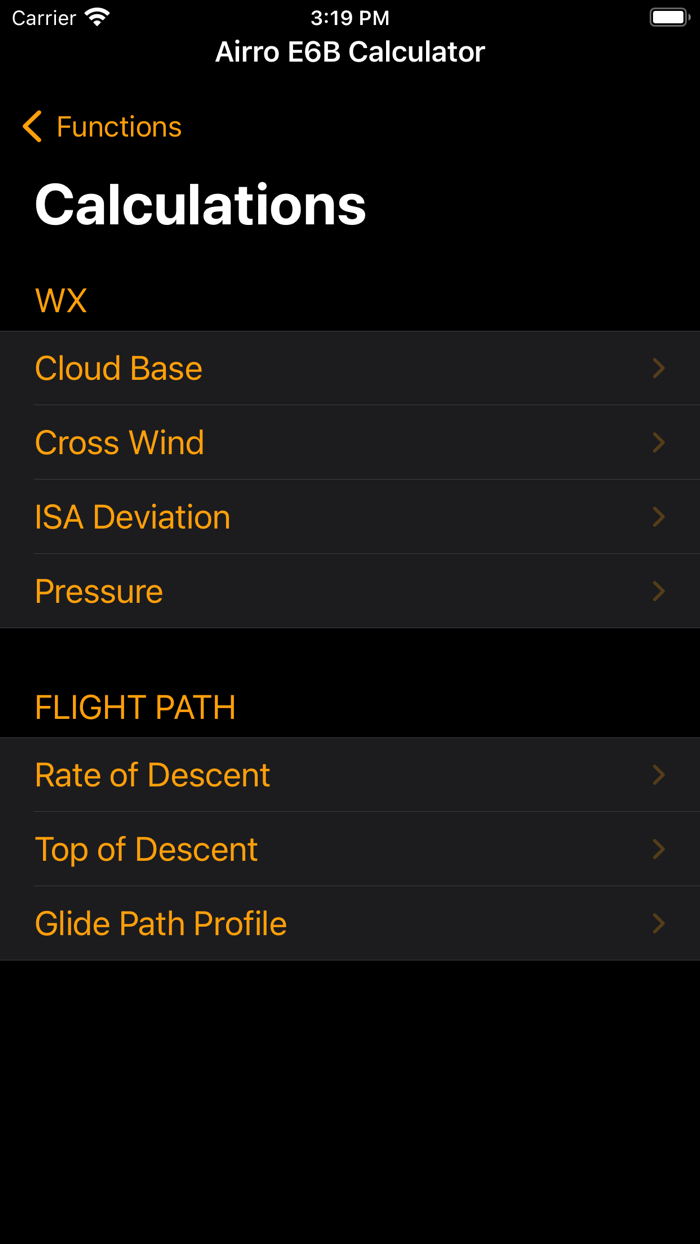Open Rate of Descent calculator
This screenshot has height=1244, width=700.
point(153,775)
